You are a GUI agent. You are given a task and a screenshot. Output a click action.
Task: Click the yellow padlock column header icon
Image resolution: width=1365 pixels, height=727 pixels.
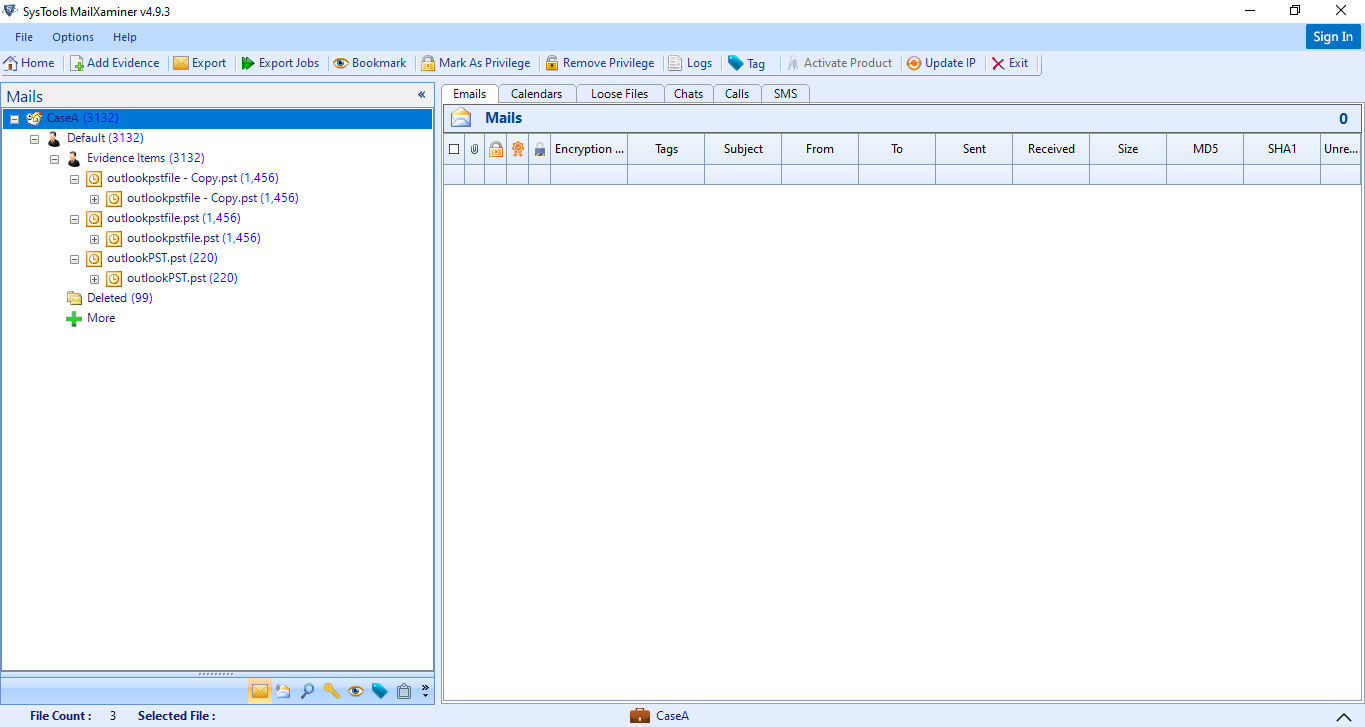tap(496, 149)
